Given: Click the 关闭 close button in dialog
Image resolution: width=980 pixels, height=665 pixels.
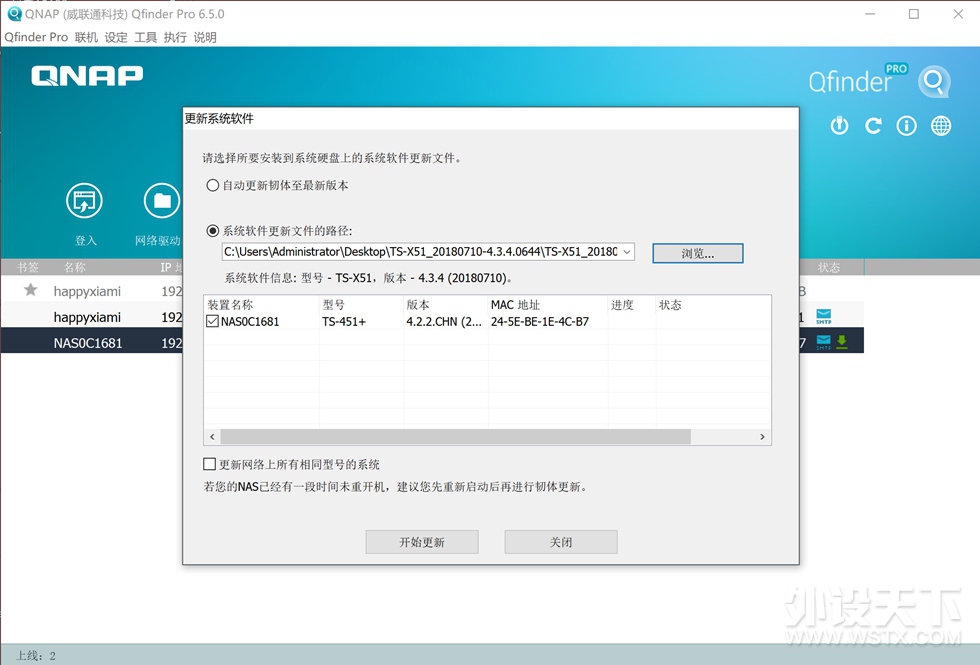Looking at the screenshot, I should pyautogui.click(x=561, y=542).
